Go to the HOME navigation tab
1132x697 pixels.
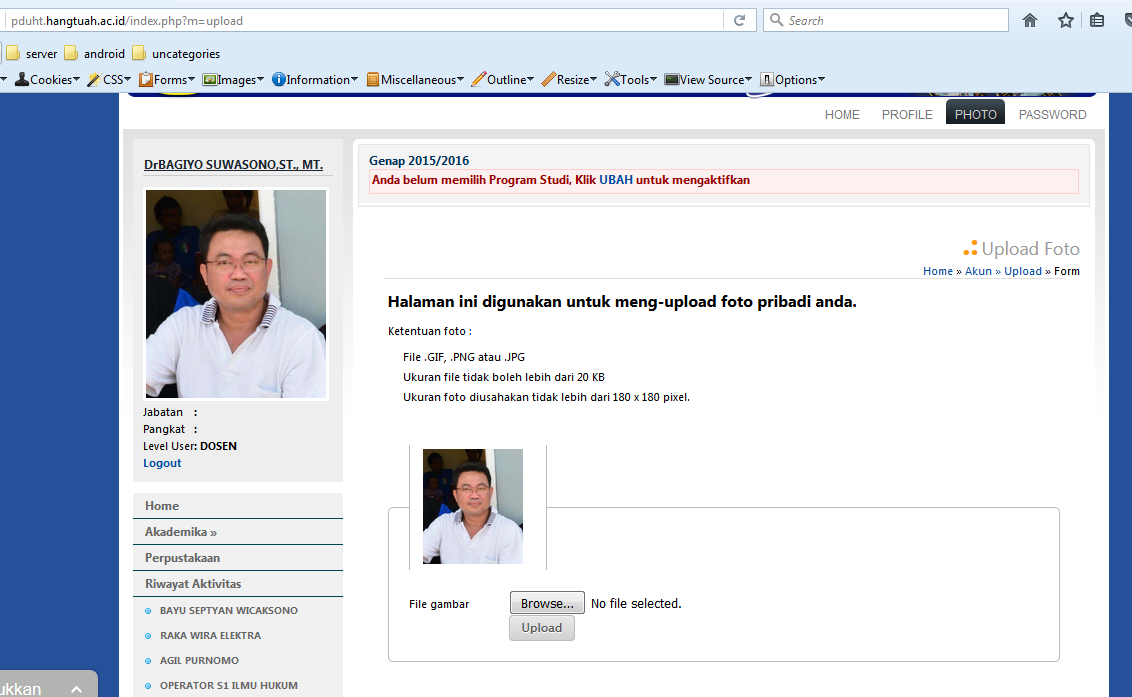(x=842, y=114)
